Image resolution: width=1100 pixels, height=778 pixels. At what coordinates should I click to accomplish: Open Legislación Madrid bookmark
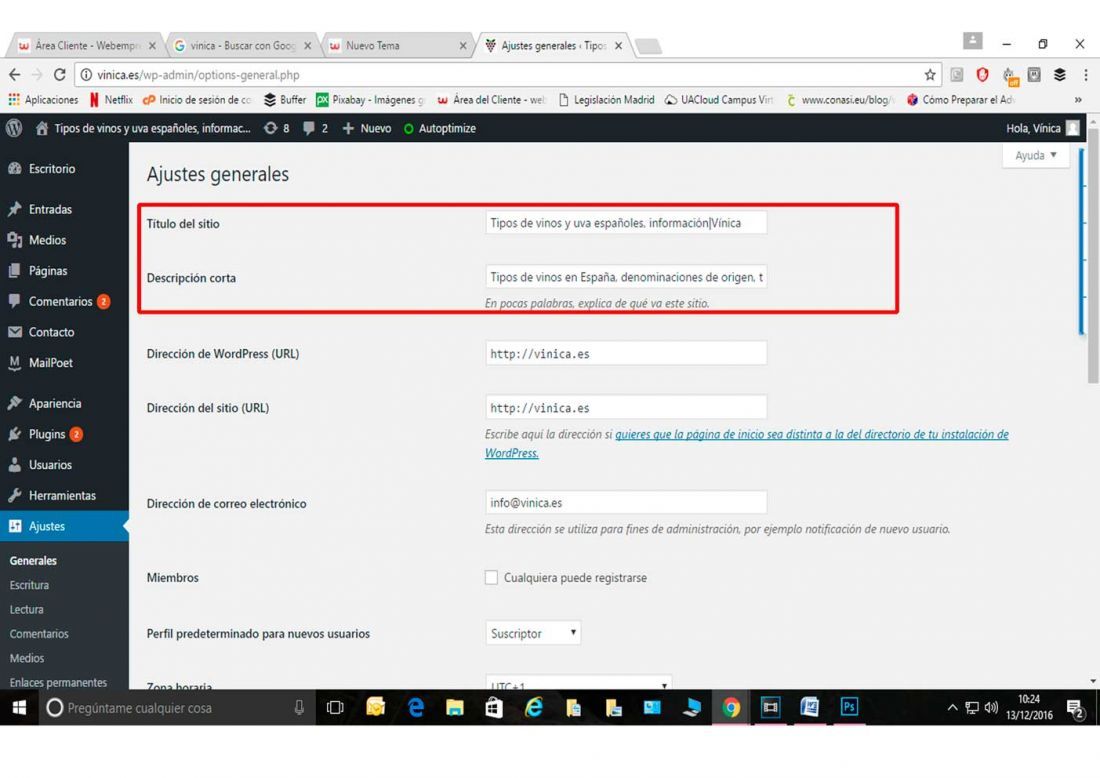[x=606, y=100]
